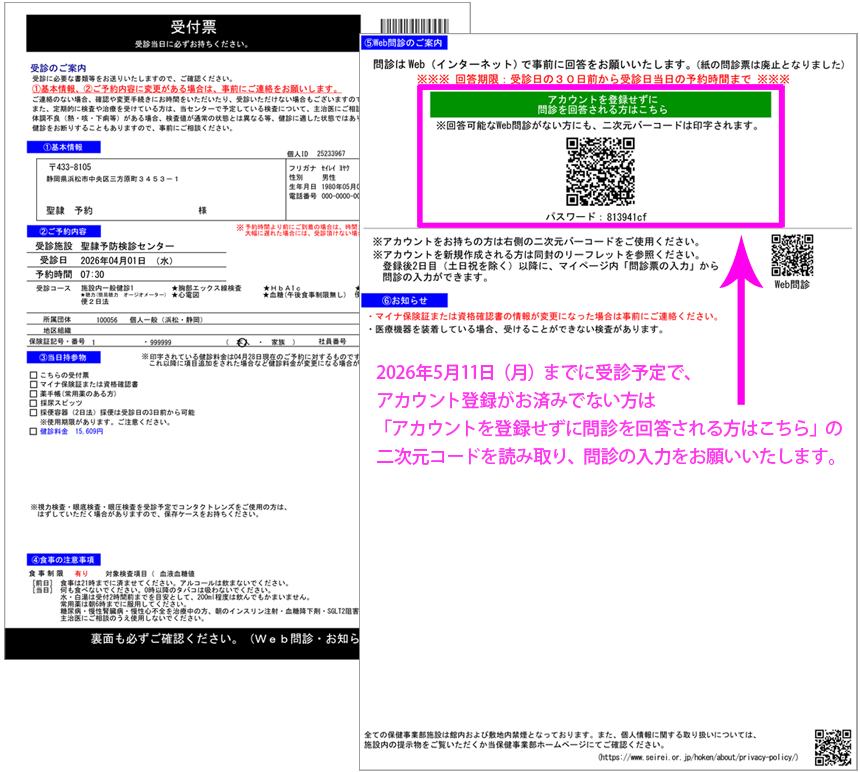
Task: Check the こちらの受付票 checkbox
Action: tap(33, 375)
